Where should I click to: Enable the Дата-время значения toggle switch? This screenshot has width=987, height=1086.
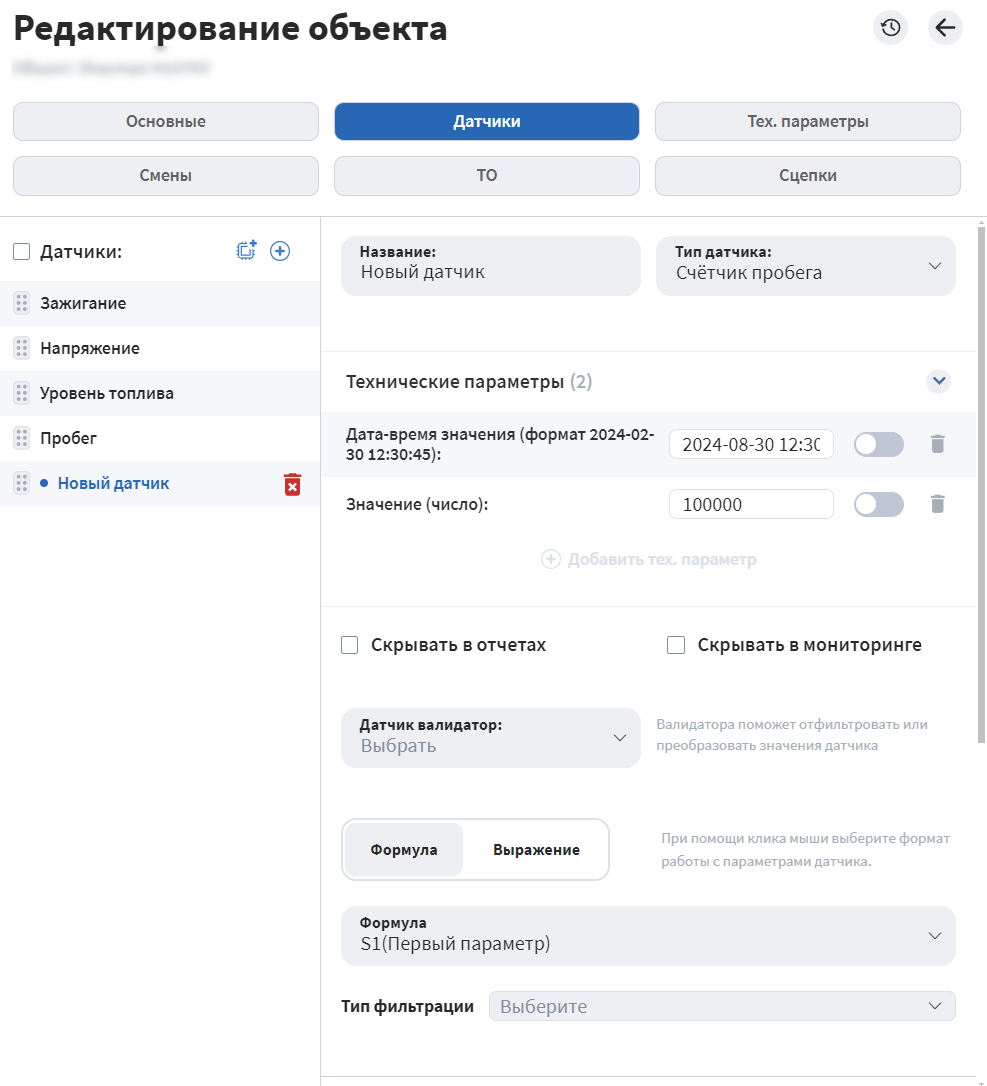click(x=878, y=444)
